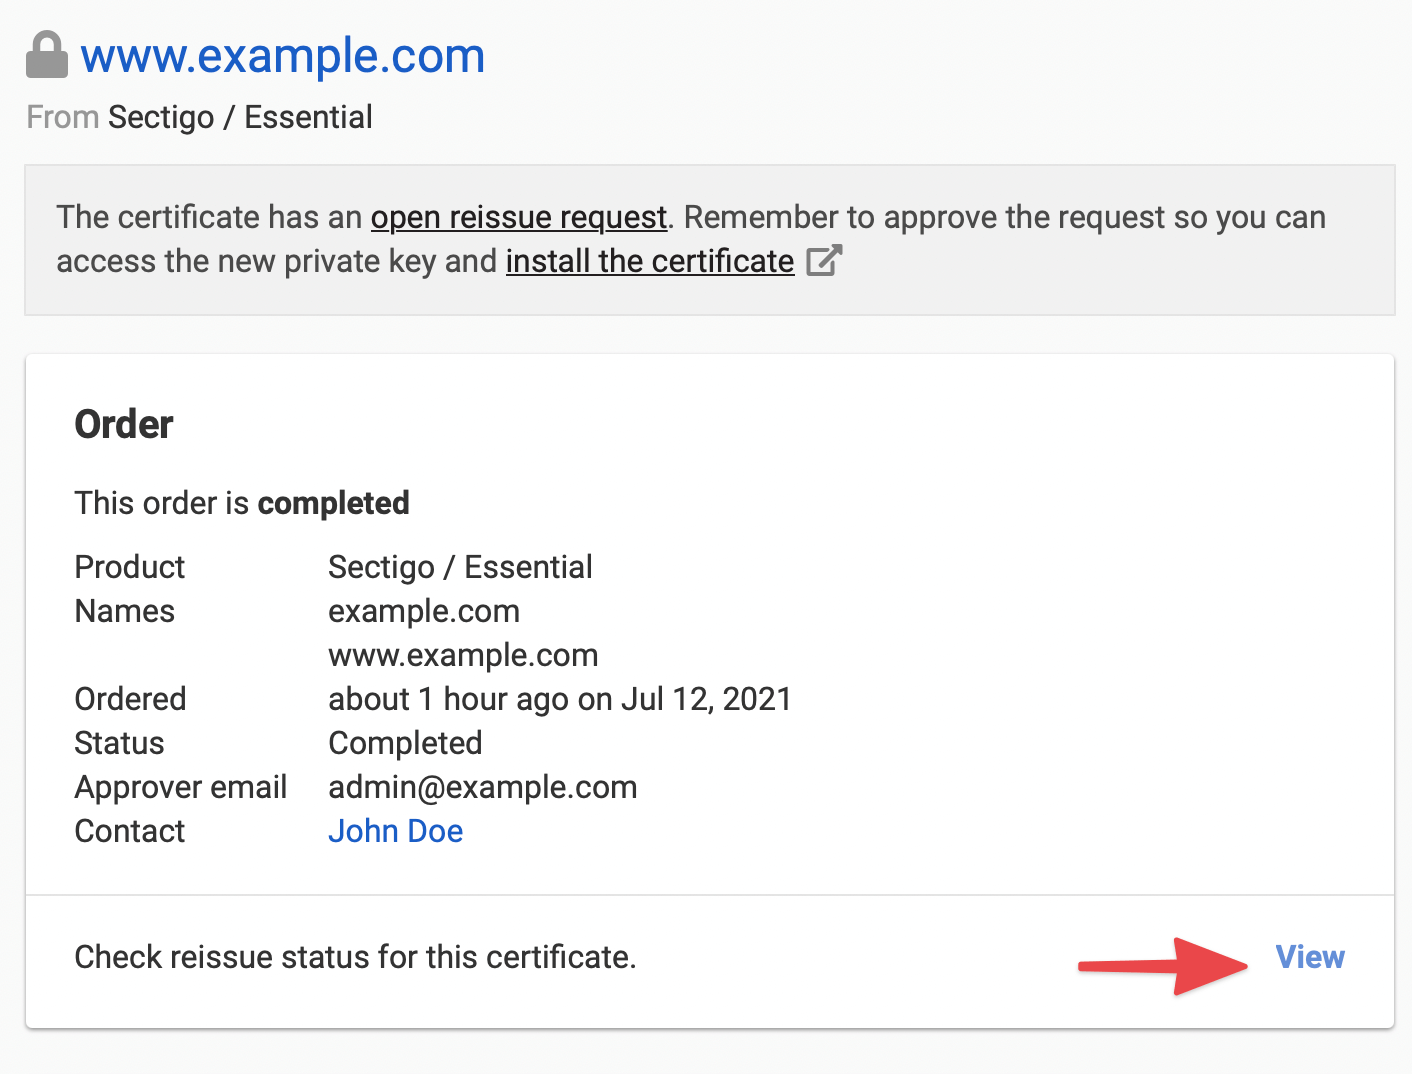Open the www.example.com title link
This screenshot has width=1412, height=1074.
click(283, 56)
